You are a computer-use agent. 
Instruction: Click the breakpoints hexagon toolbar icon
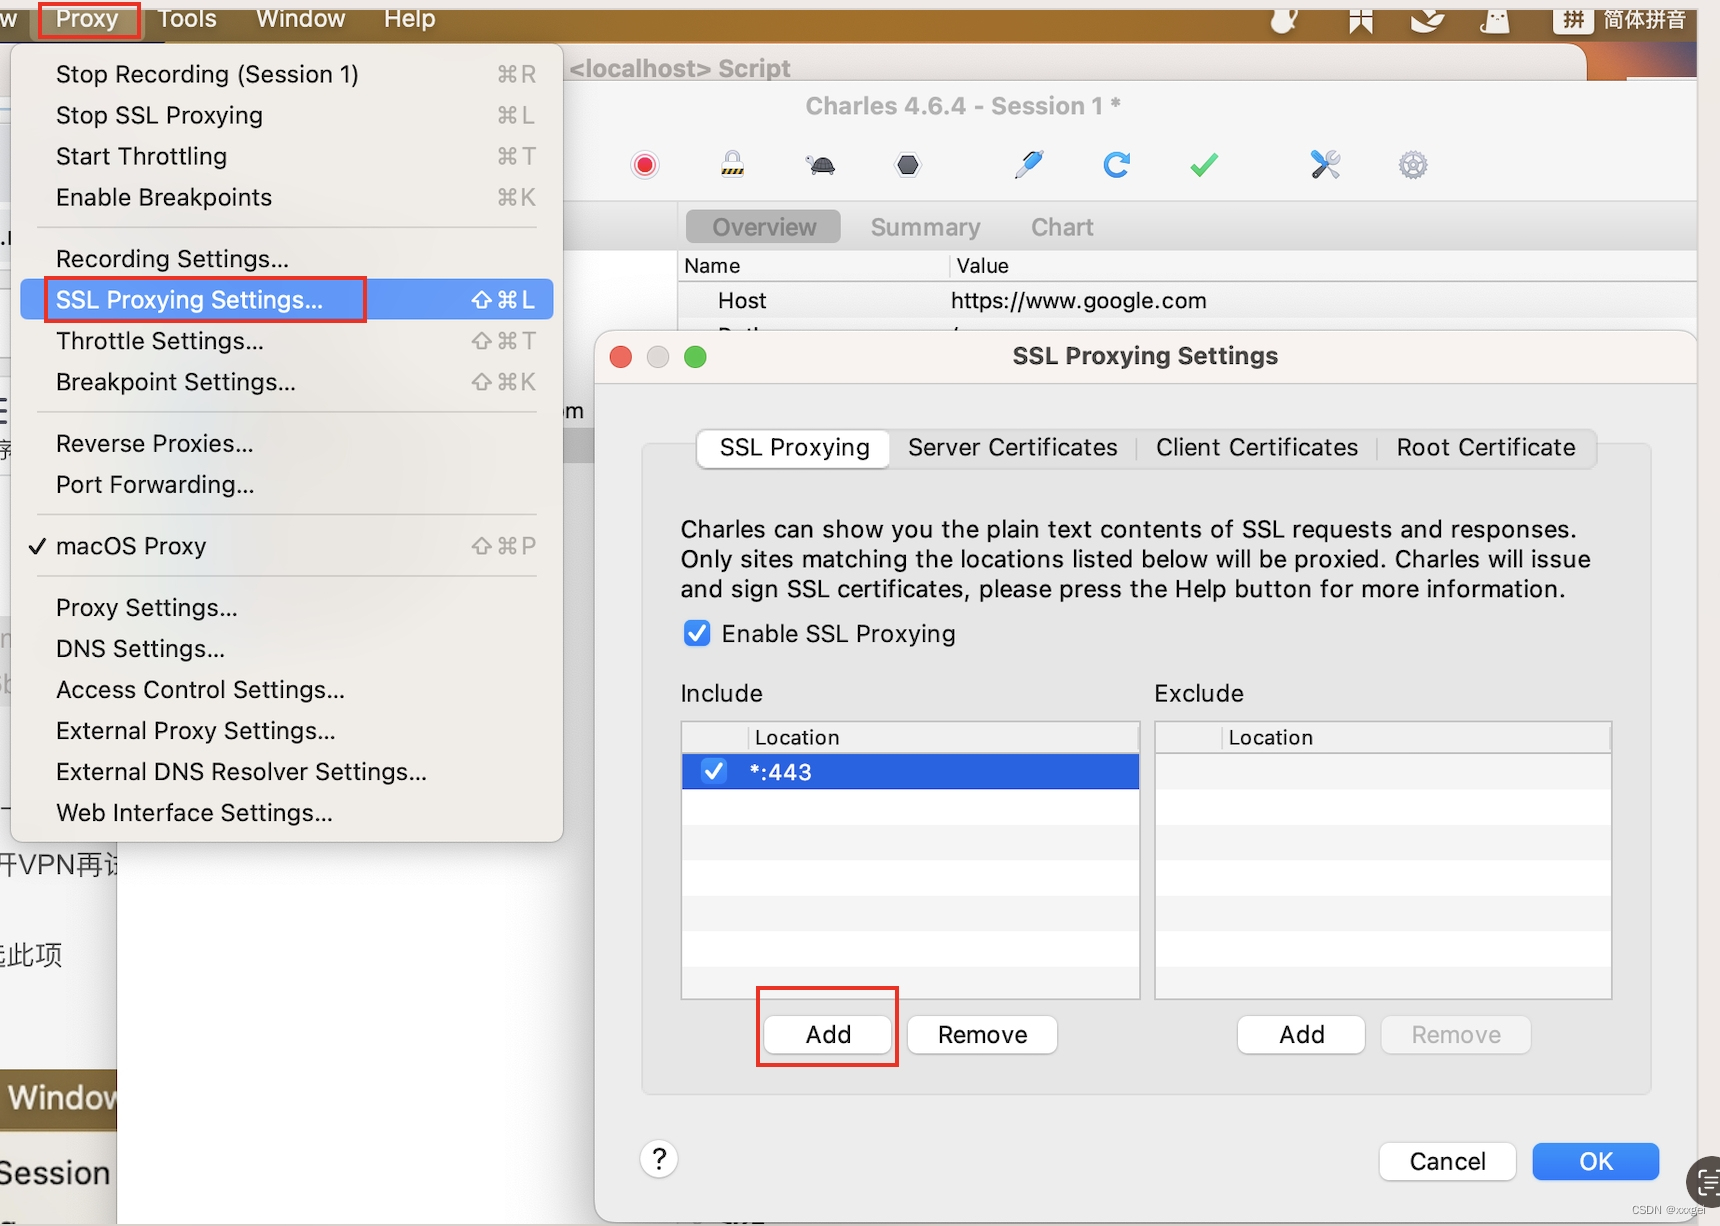[x=908, y=164]
